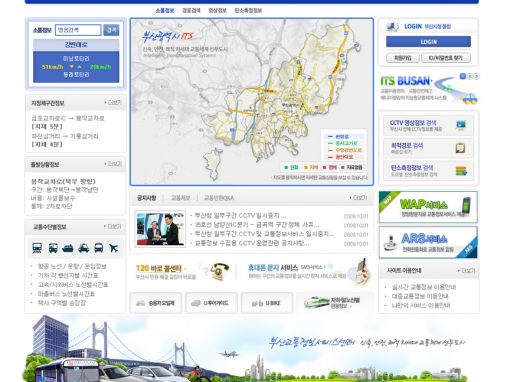Click the red 정체 legend swatch on map
This screenshot has width=510, height=382.
point(324,167)
